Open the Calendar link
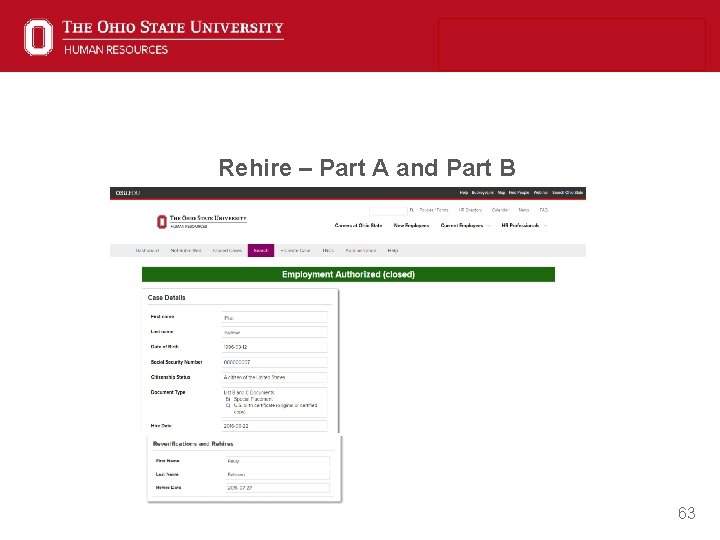 tap(500, 210)
